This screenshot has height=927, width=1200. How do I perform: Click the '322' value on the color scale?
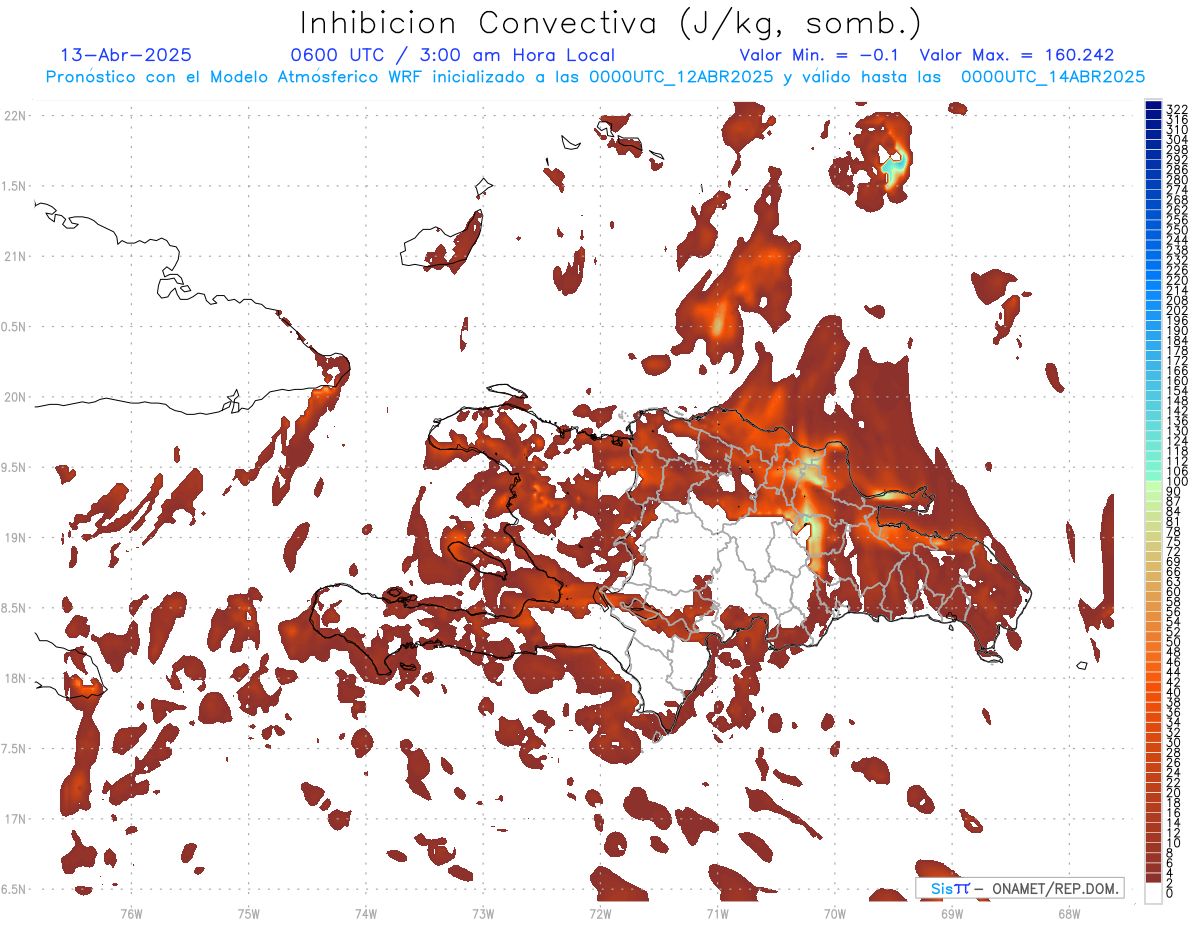coord(1177,108)
